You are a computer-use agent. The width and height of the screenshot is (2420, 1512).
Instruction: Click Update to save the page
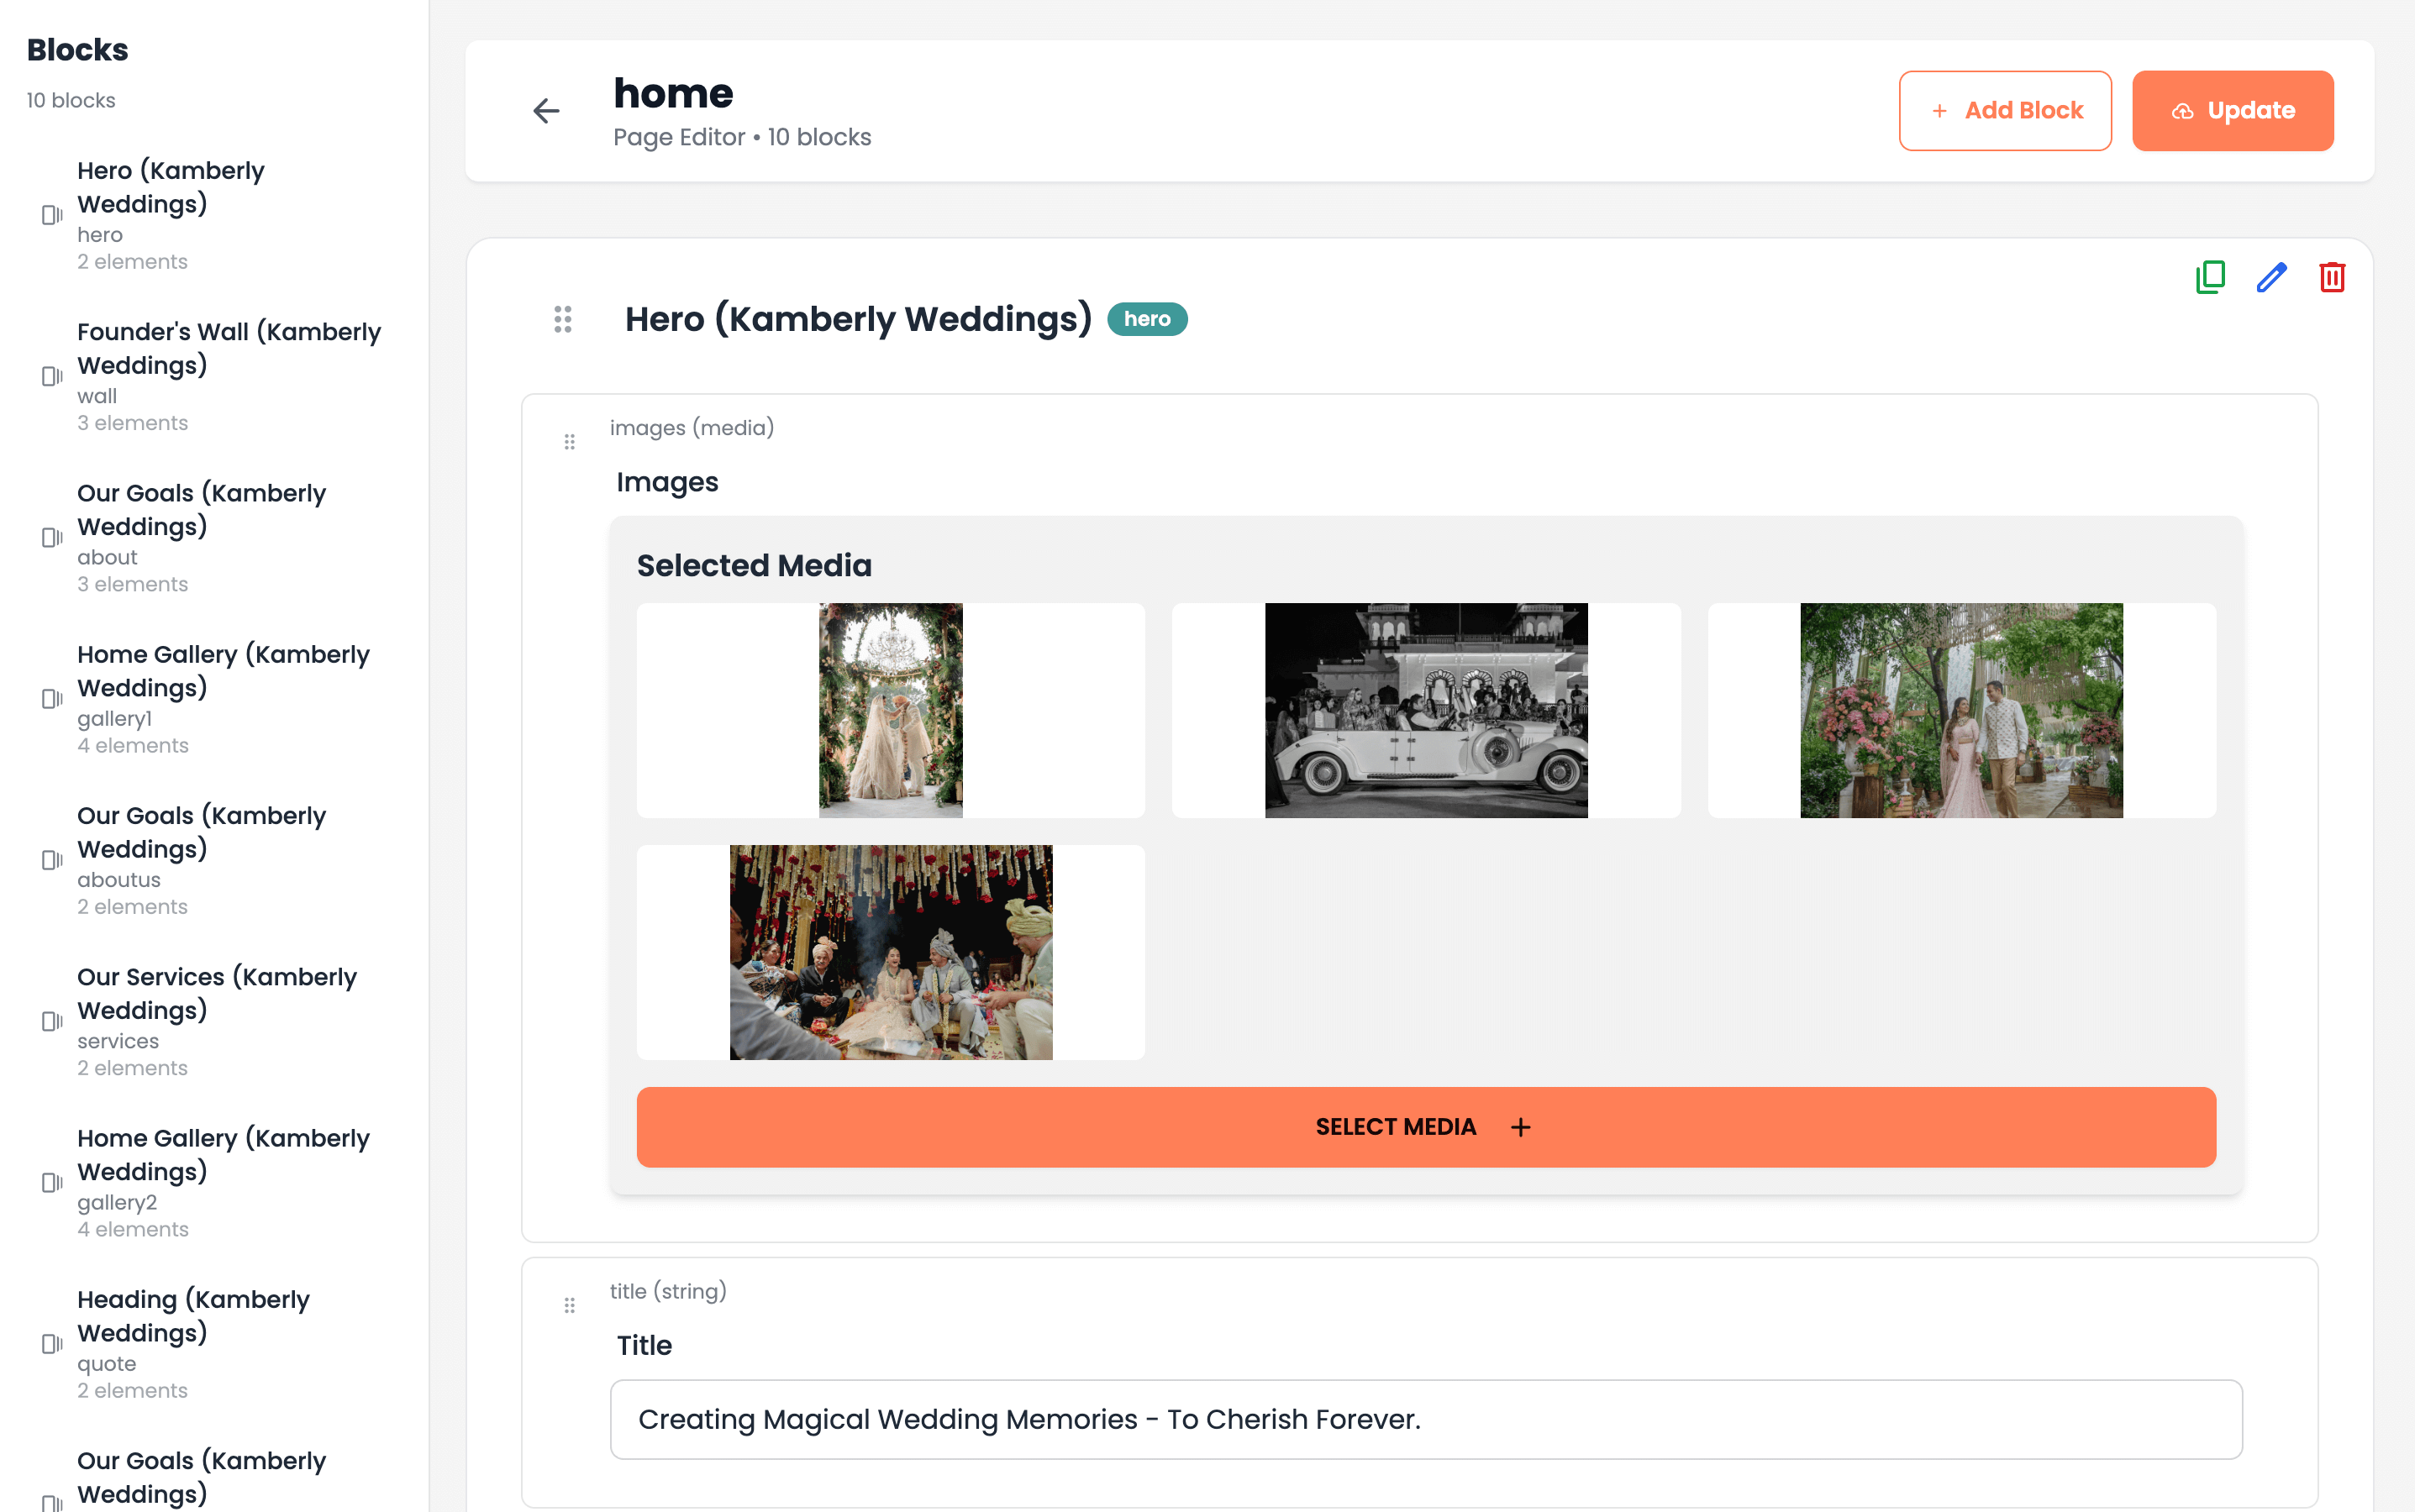point(2233,110)
